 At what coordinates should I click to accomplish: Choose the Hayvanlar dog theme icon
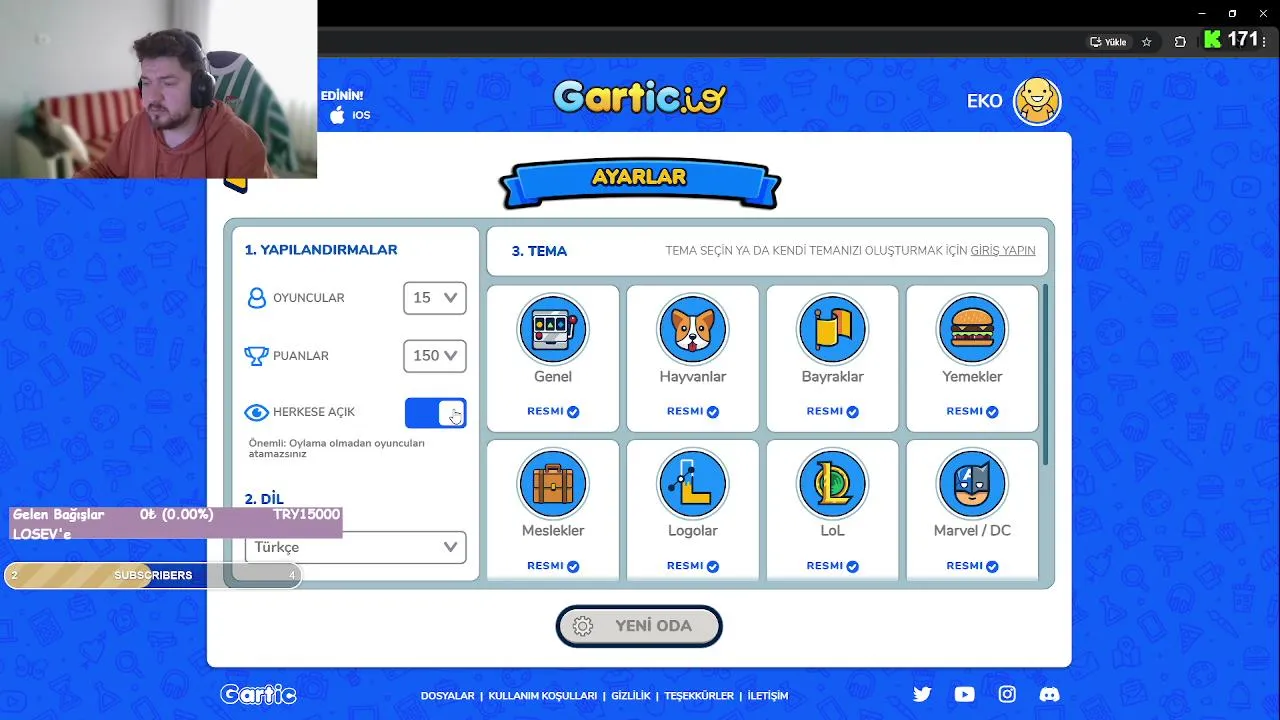tap(693, 329)
